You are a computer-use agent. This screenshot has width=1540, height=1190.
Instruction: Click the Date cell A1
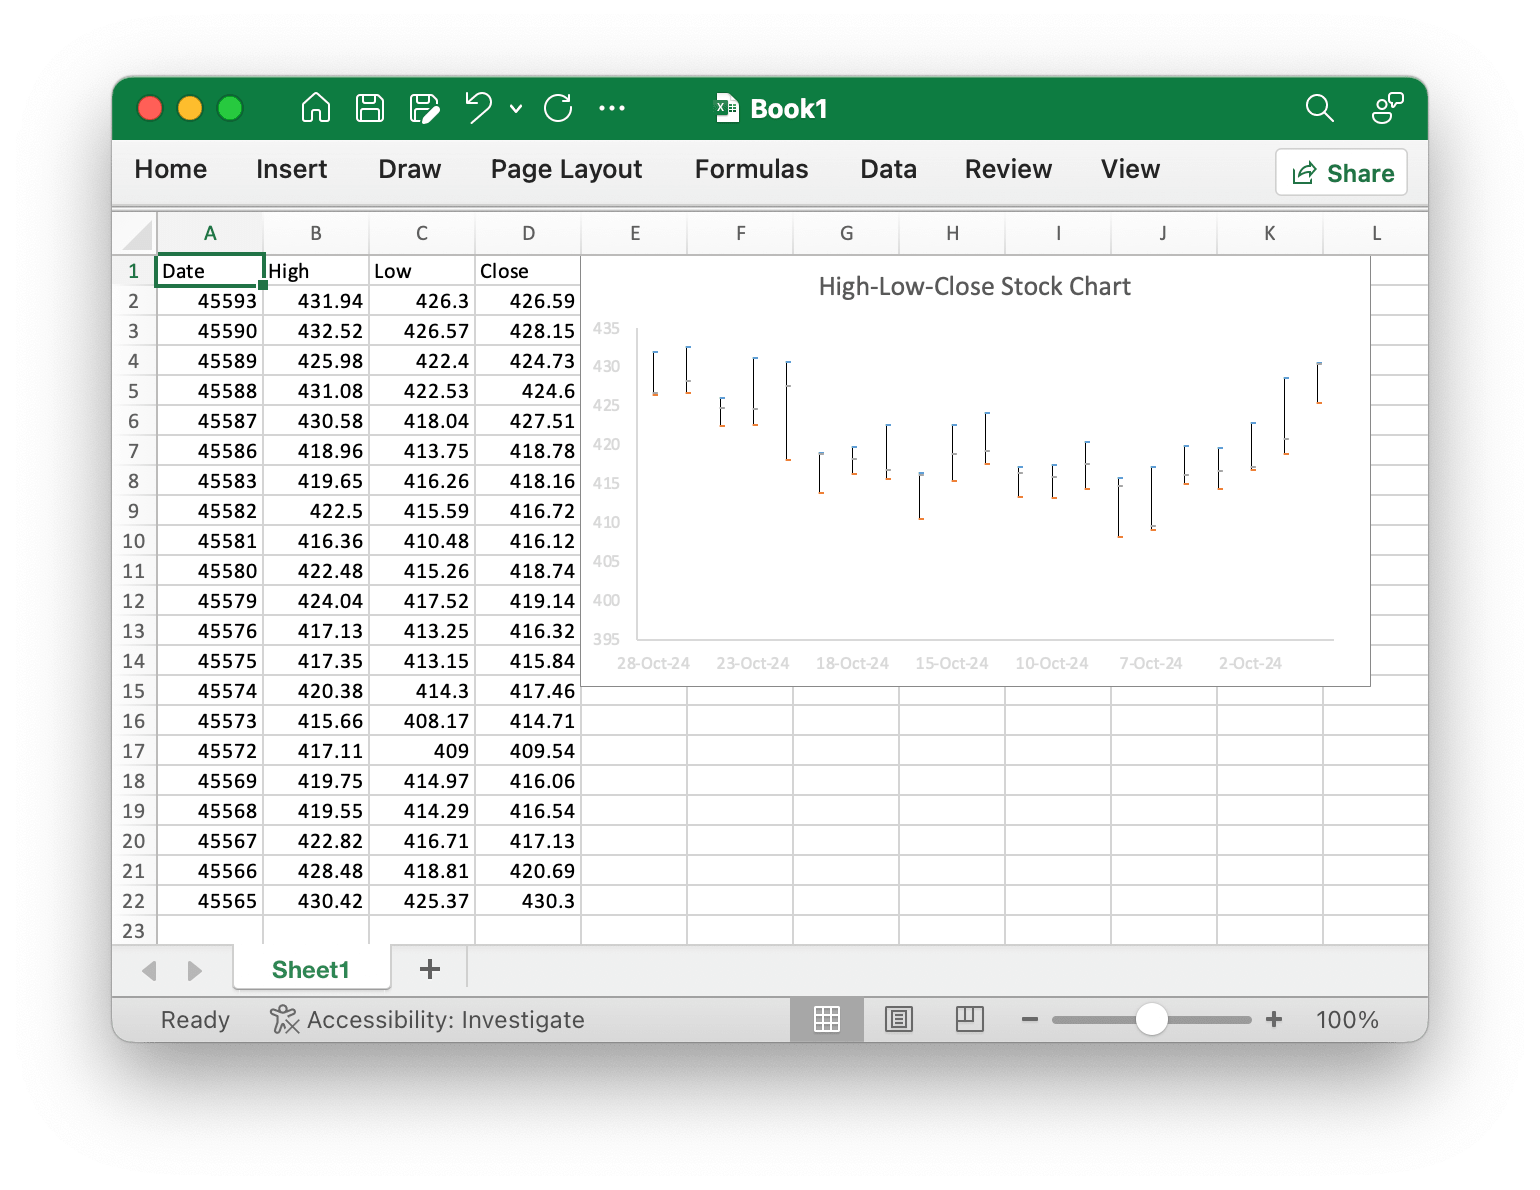point(210,271)
